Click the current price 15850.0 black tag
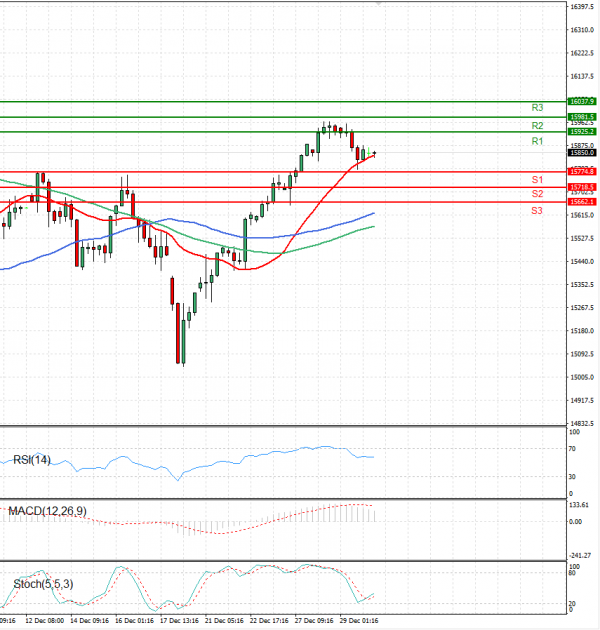This screenshot has height=630, width=600. (581, 153)
